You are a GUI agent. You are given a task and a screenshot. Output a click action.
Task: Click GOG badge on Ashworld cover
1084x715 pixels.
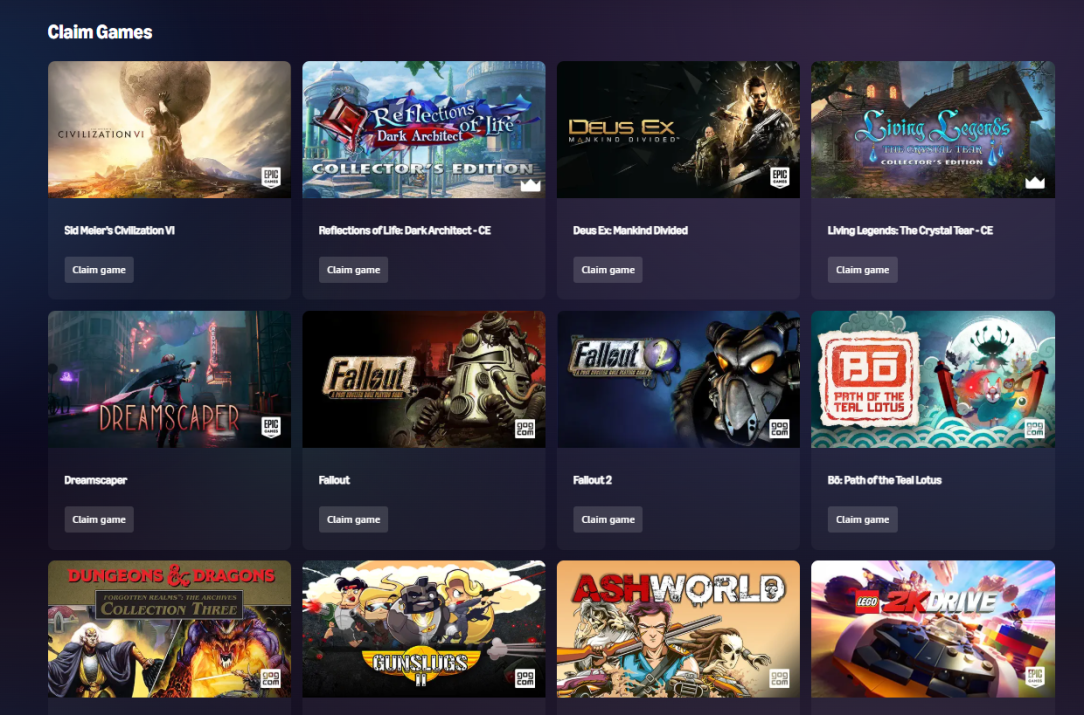[779, 678]
